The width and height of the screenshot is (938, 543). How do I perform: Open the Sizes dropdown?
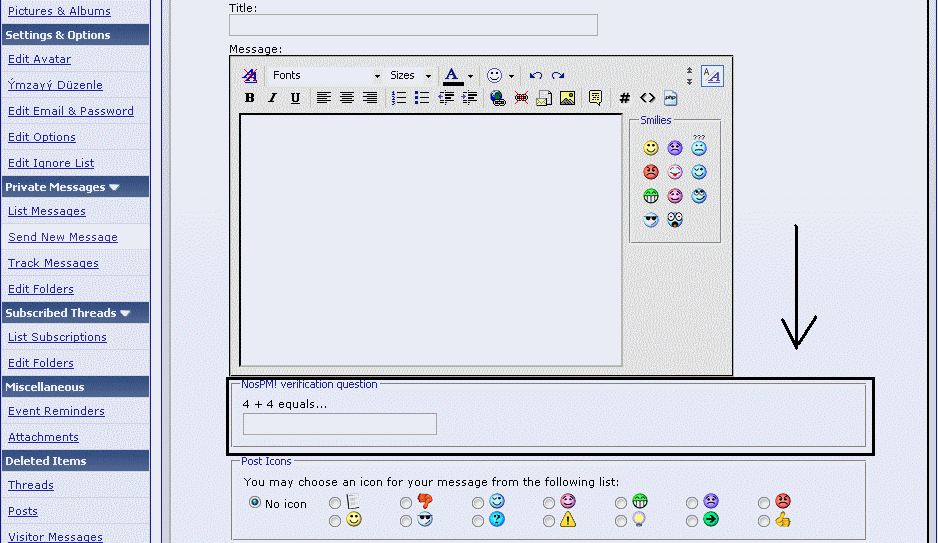coord(428,76)
